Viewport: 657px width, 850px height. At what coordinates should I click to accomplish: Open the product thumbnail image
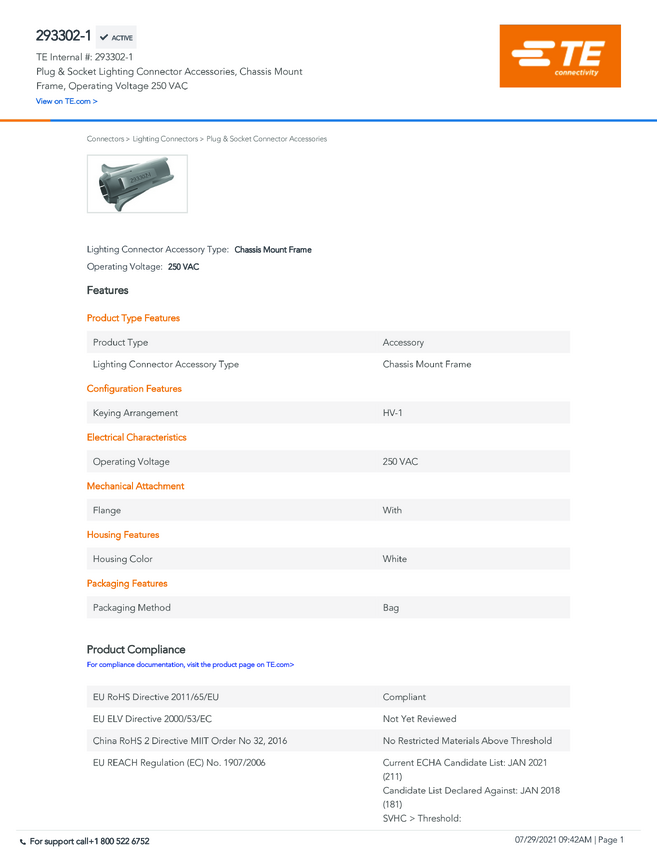tap(137, 184)
